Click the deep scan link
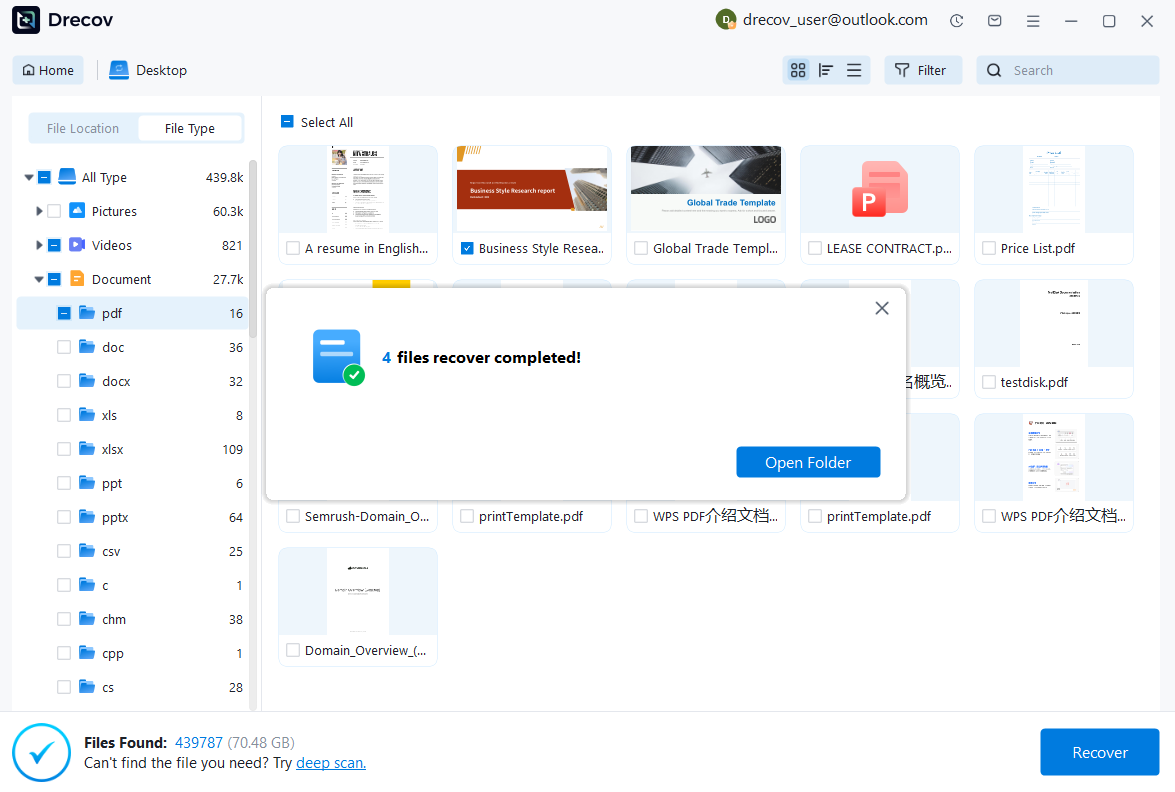The image size is (1175, 792). tap(331, 763)
